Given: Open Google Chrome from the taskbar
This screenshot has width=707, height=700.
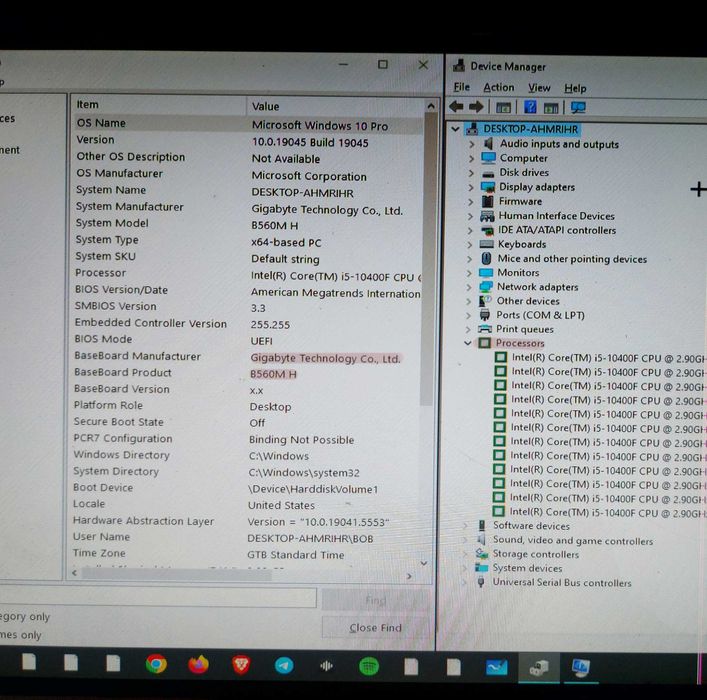Looking at the screenshot, I should pyautogui.click(x=156, y=664).
